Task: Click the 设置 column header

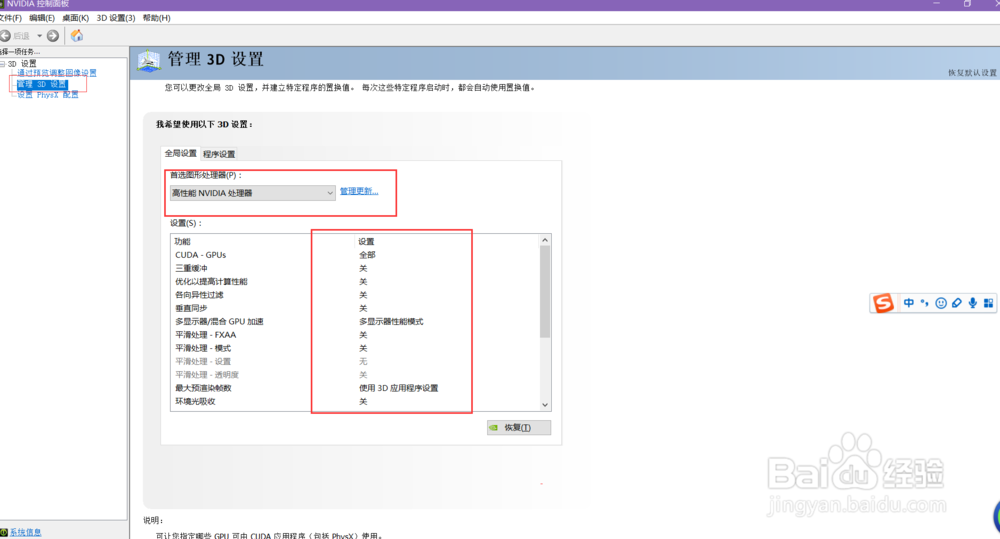Action: pos(366,241)
